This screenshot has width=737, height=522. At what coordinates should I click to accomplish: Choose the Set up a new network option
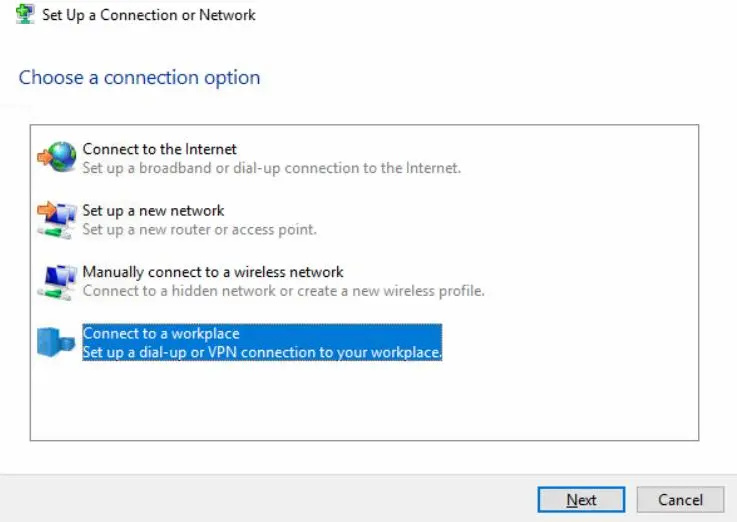point(153,211)
